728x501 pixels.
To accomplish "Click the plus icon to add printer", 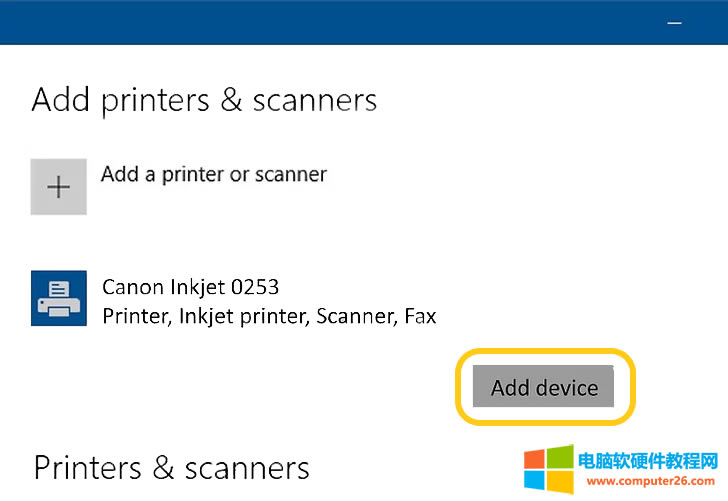I will (x=59, y=187).
